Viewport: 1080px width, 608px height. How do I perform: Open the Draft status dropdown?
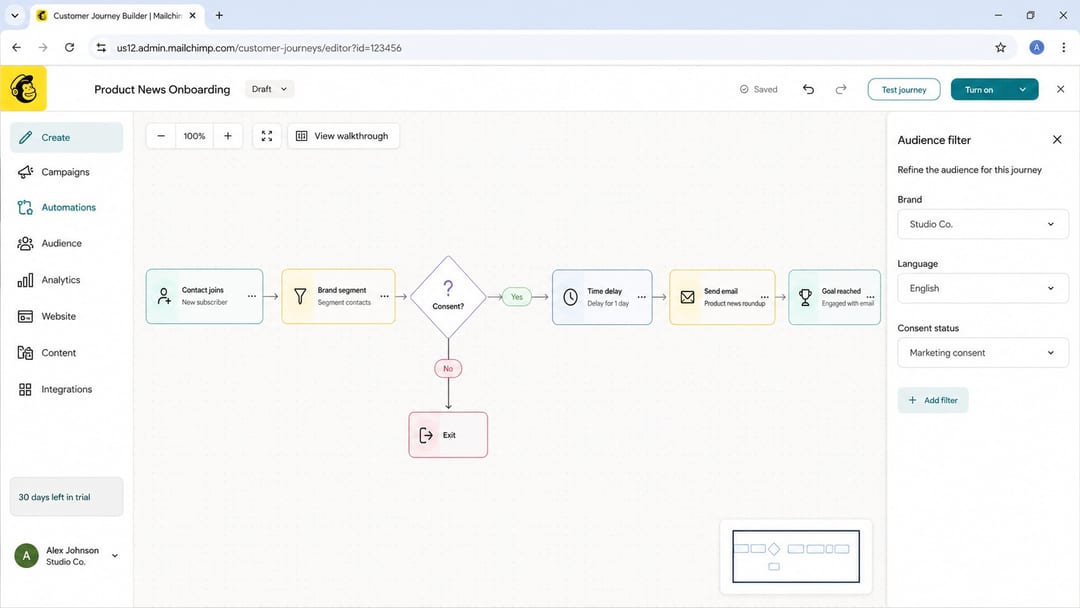[269, 89]
